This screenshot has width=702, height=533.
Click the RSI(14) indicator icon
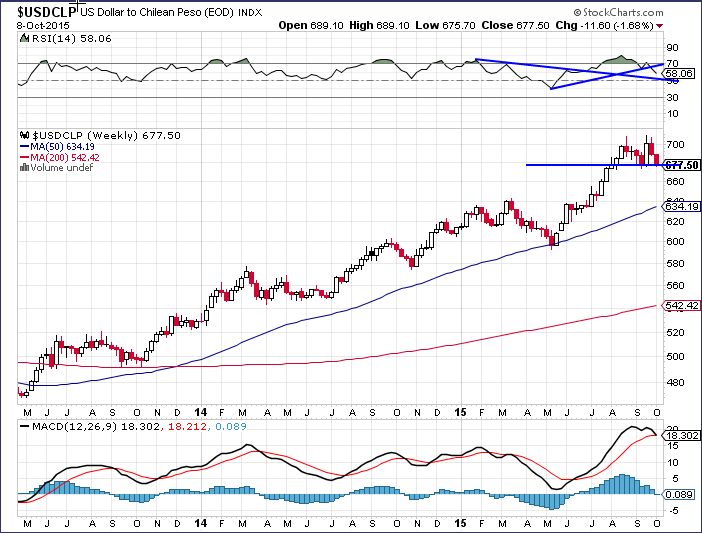click(x=25, y=38)
